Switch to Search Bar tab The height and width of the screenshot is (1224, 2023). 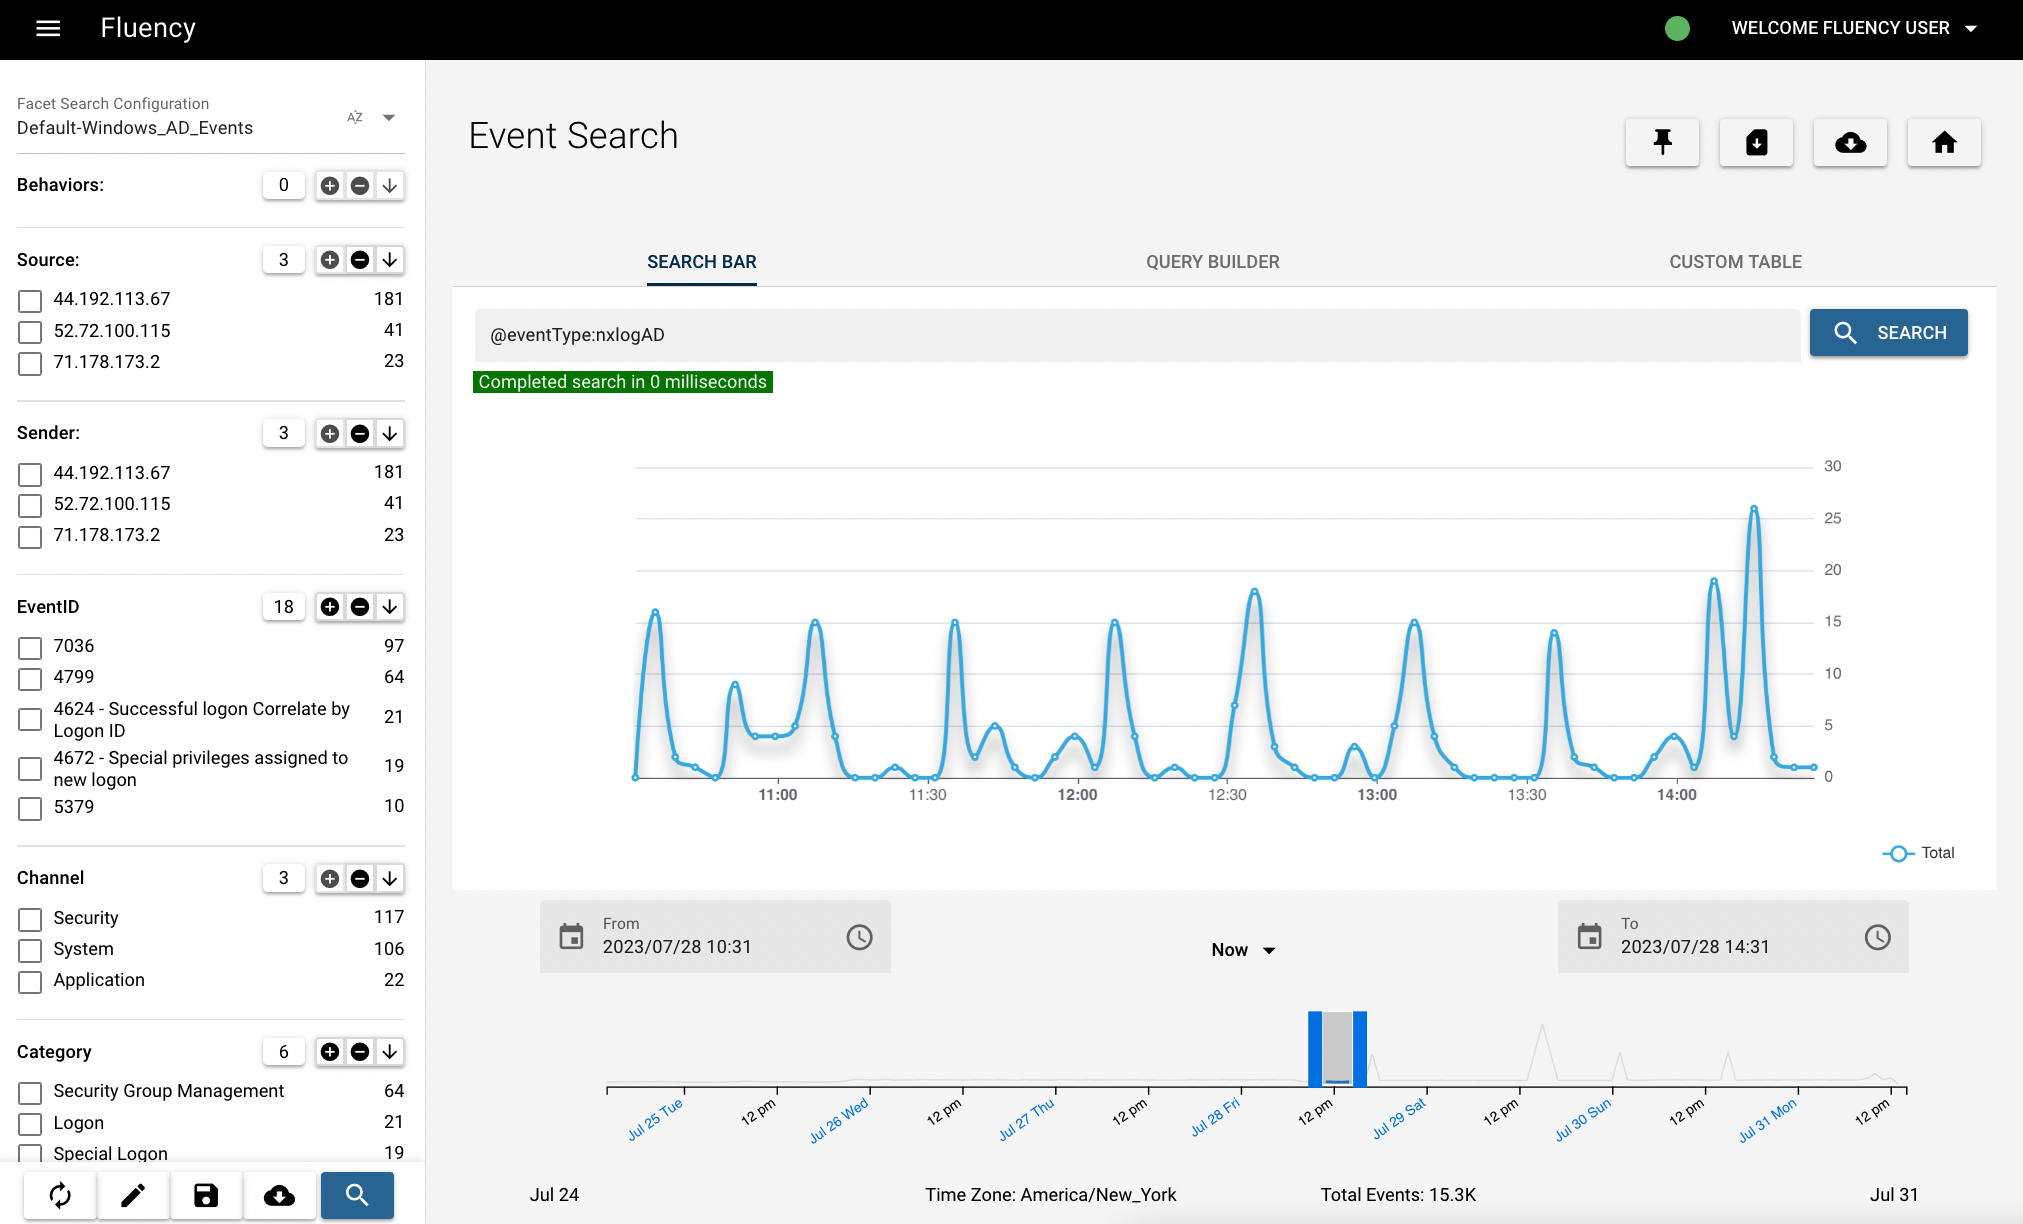(x=701, y=262)
